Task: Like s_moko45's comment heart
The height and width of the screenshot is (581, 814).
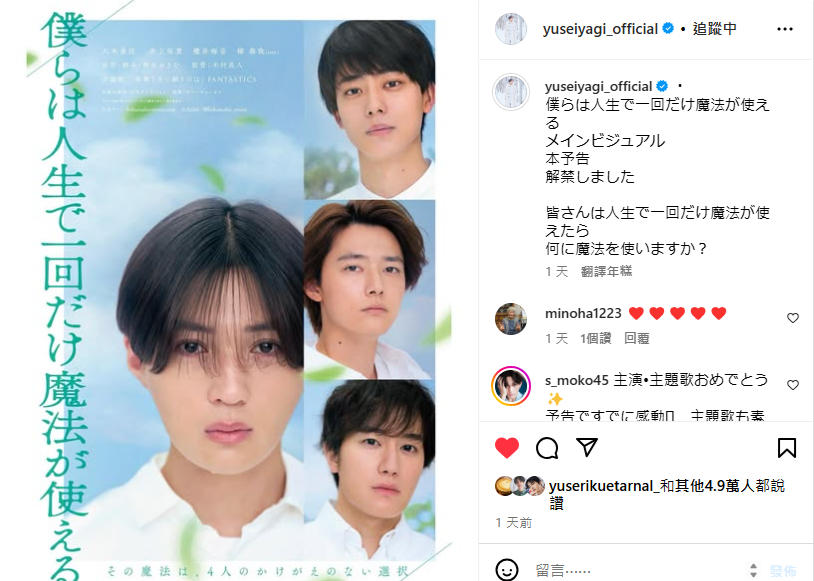Action: (x=792, y=385)
